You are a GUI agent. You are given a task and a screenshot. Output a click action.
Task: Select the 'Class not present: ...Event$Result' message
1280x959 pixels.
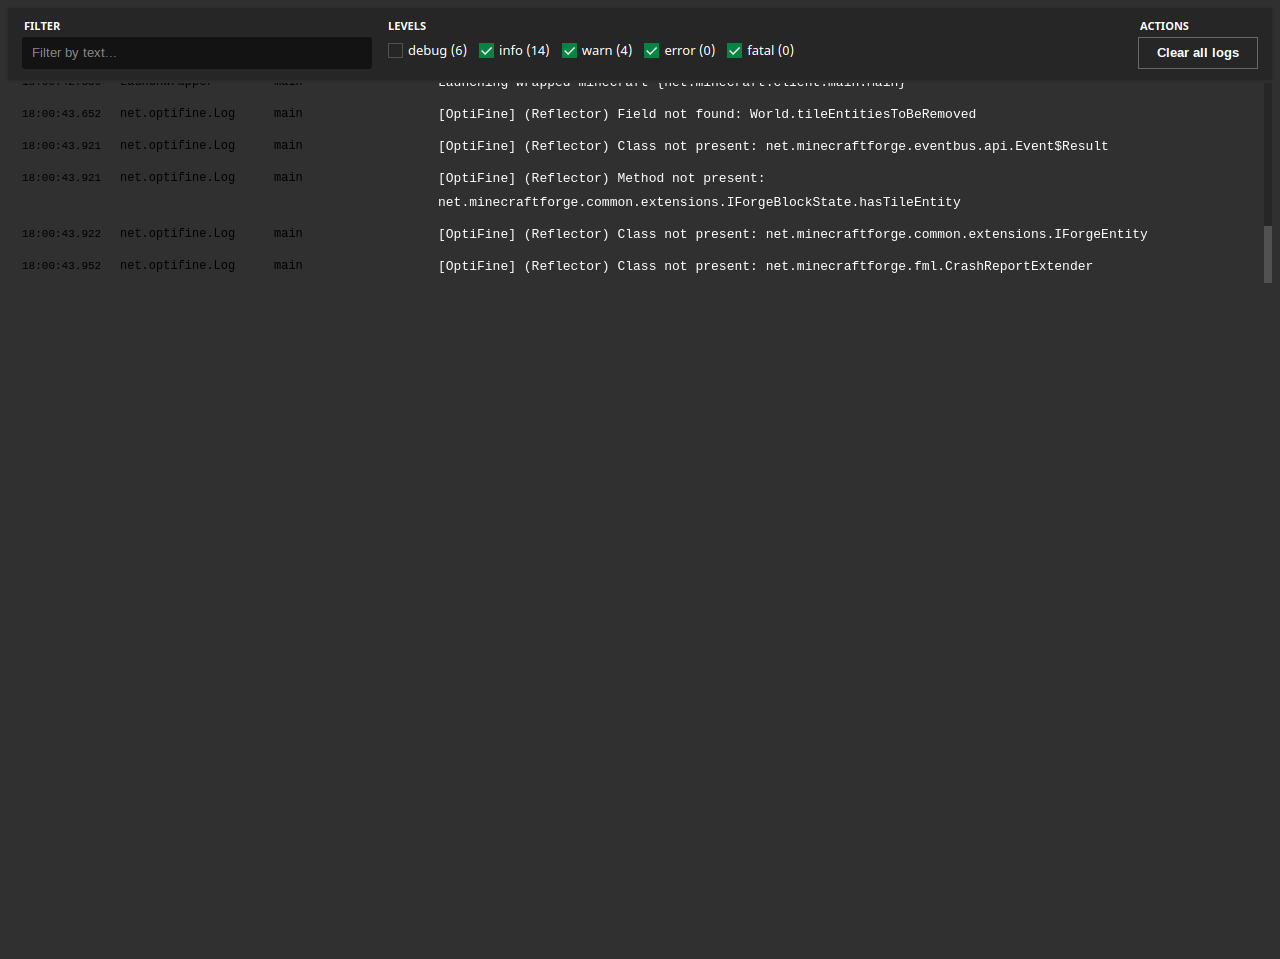tap(773, 146)
